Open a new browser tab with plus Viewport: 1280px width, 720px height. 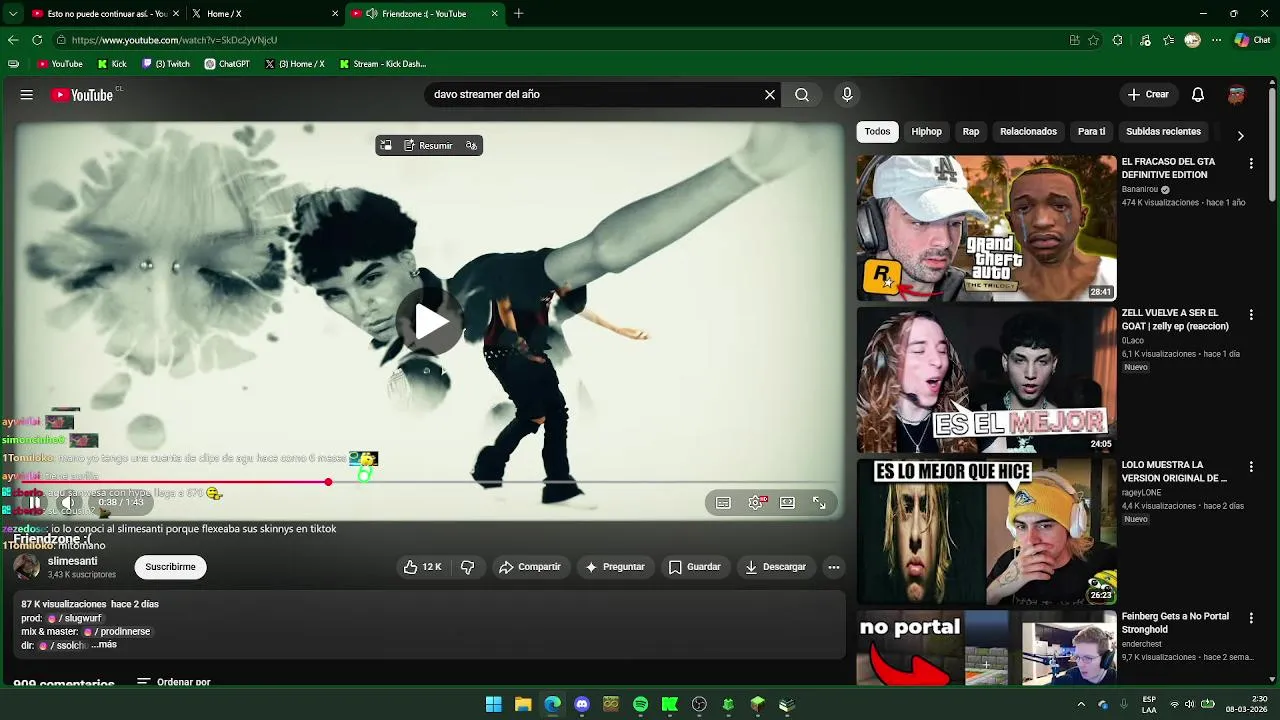point(518,14)
